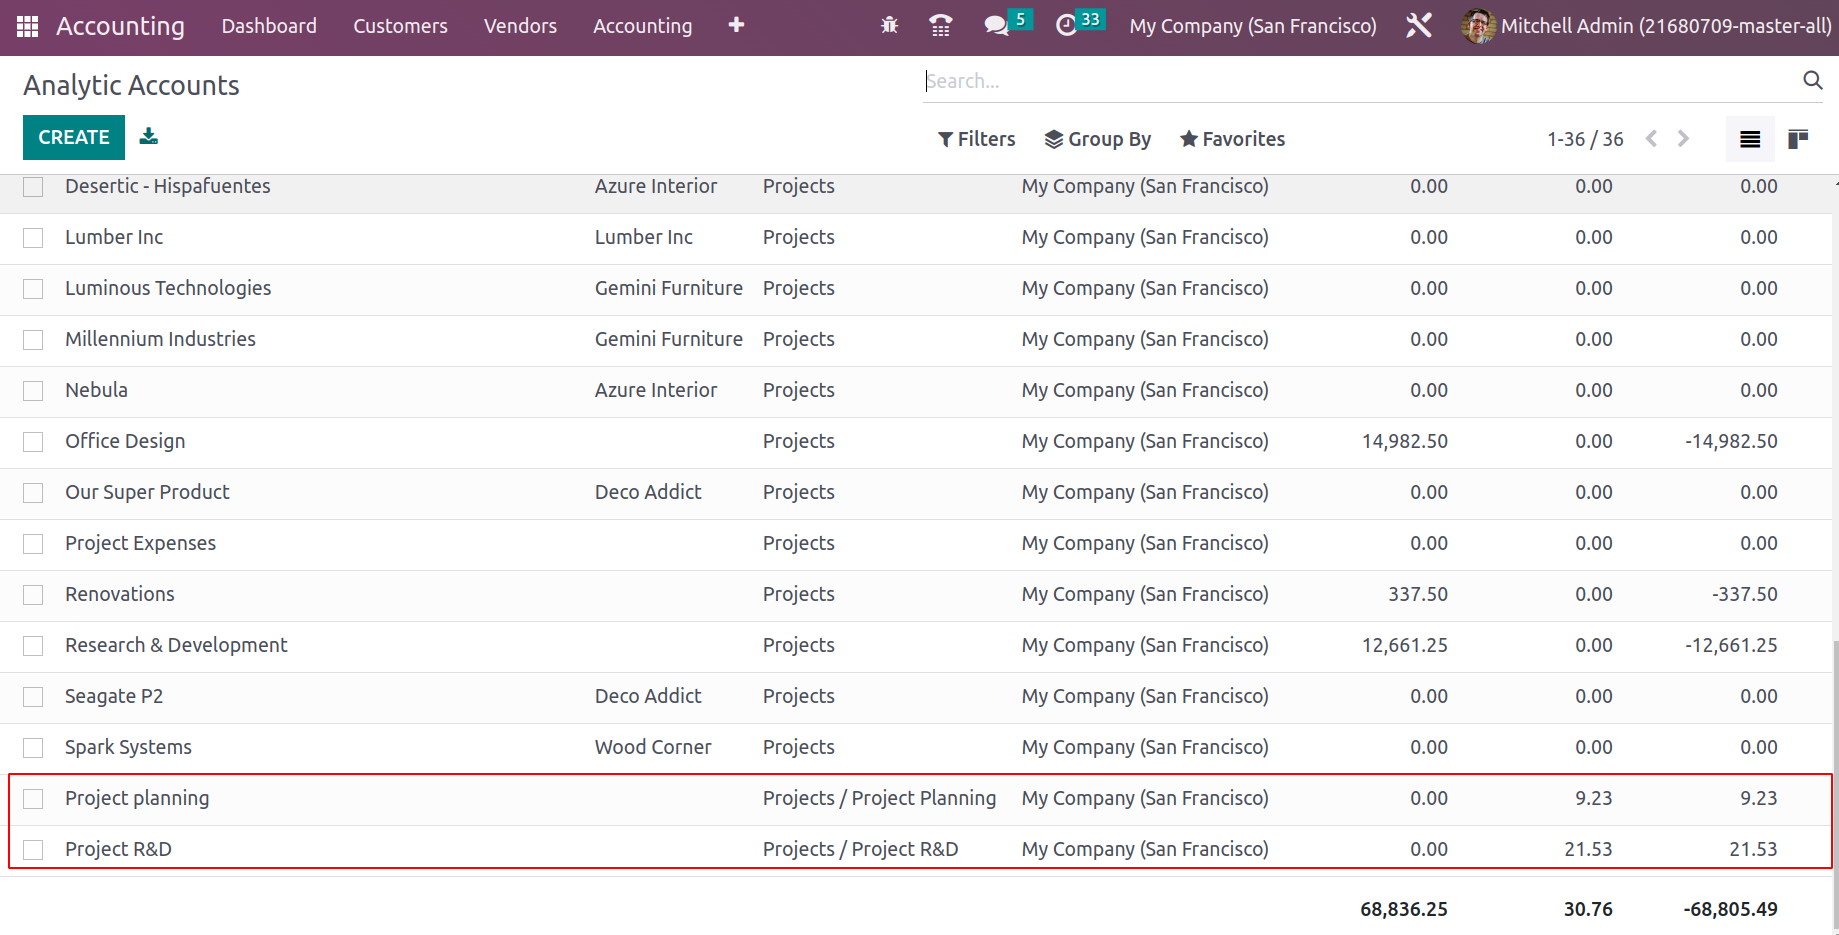Select the Project Expenses checkbox
Screen dimensions: 1839x935
click(x=33, y=544)
